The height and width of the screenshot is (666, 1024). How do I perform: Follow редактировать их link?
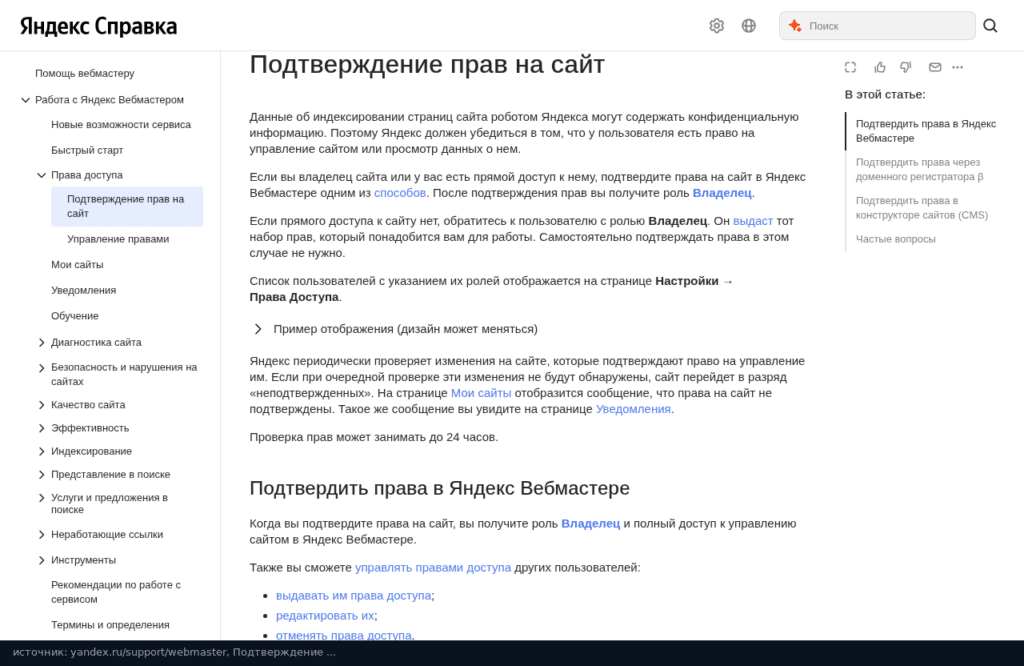325,615
